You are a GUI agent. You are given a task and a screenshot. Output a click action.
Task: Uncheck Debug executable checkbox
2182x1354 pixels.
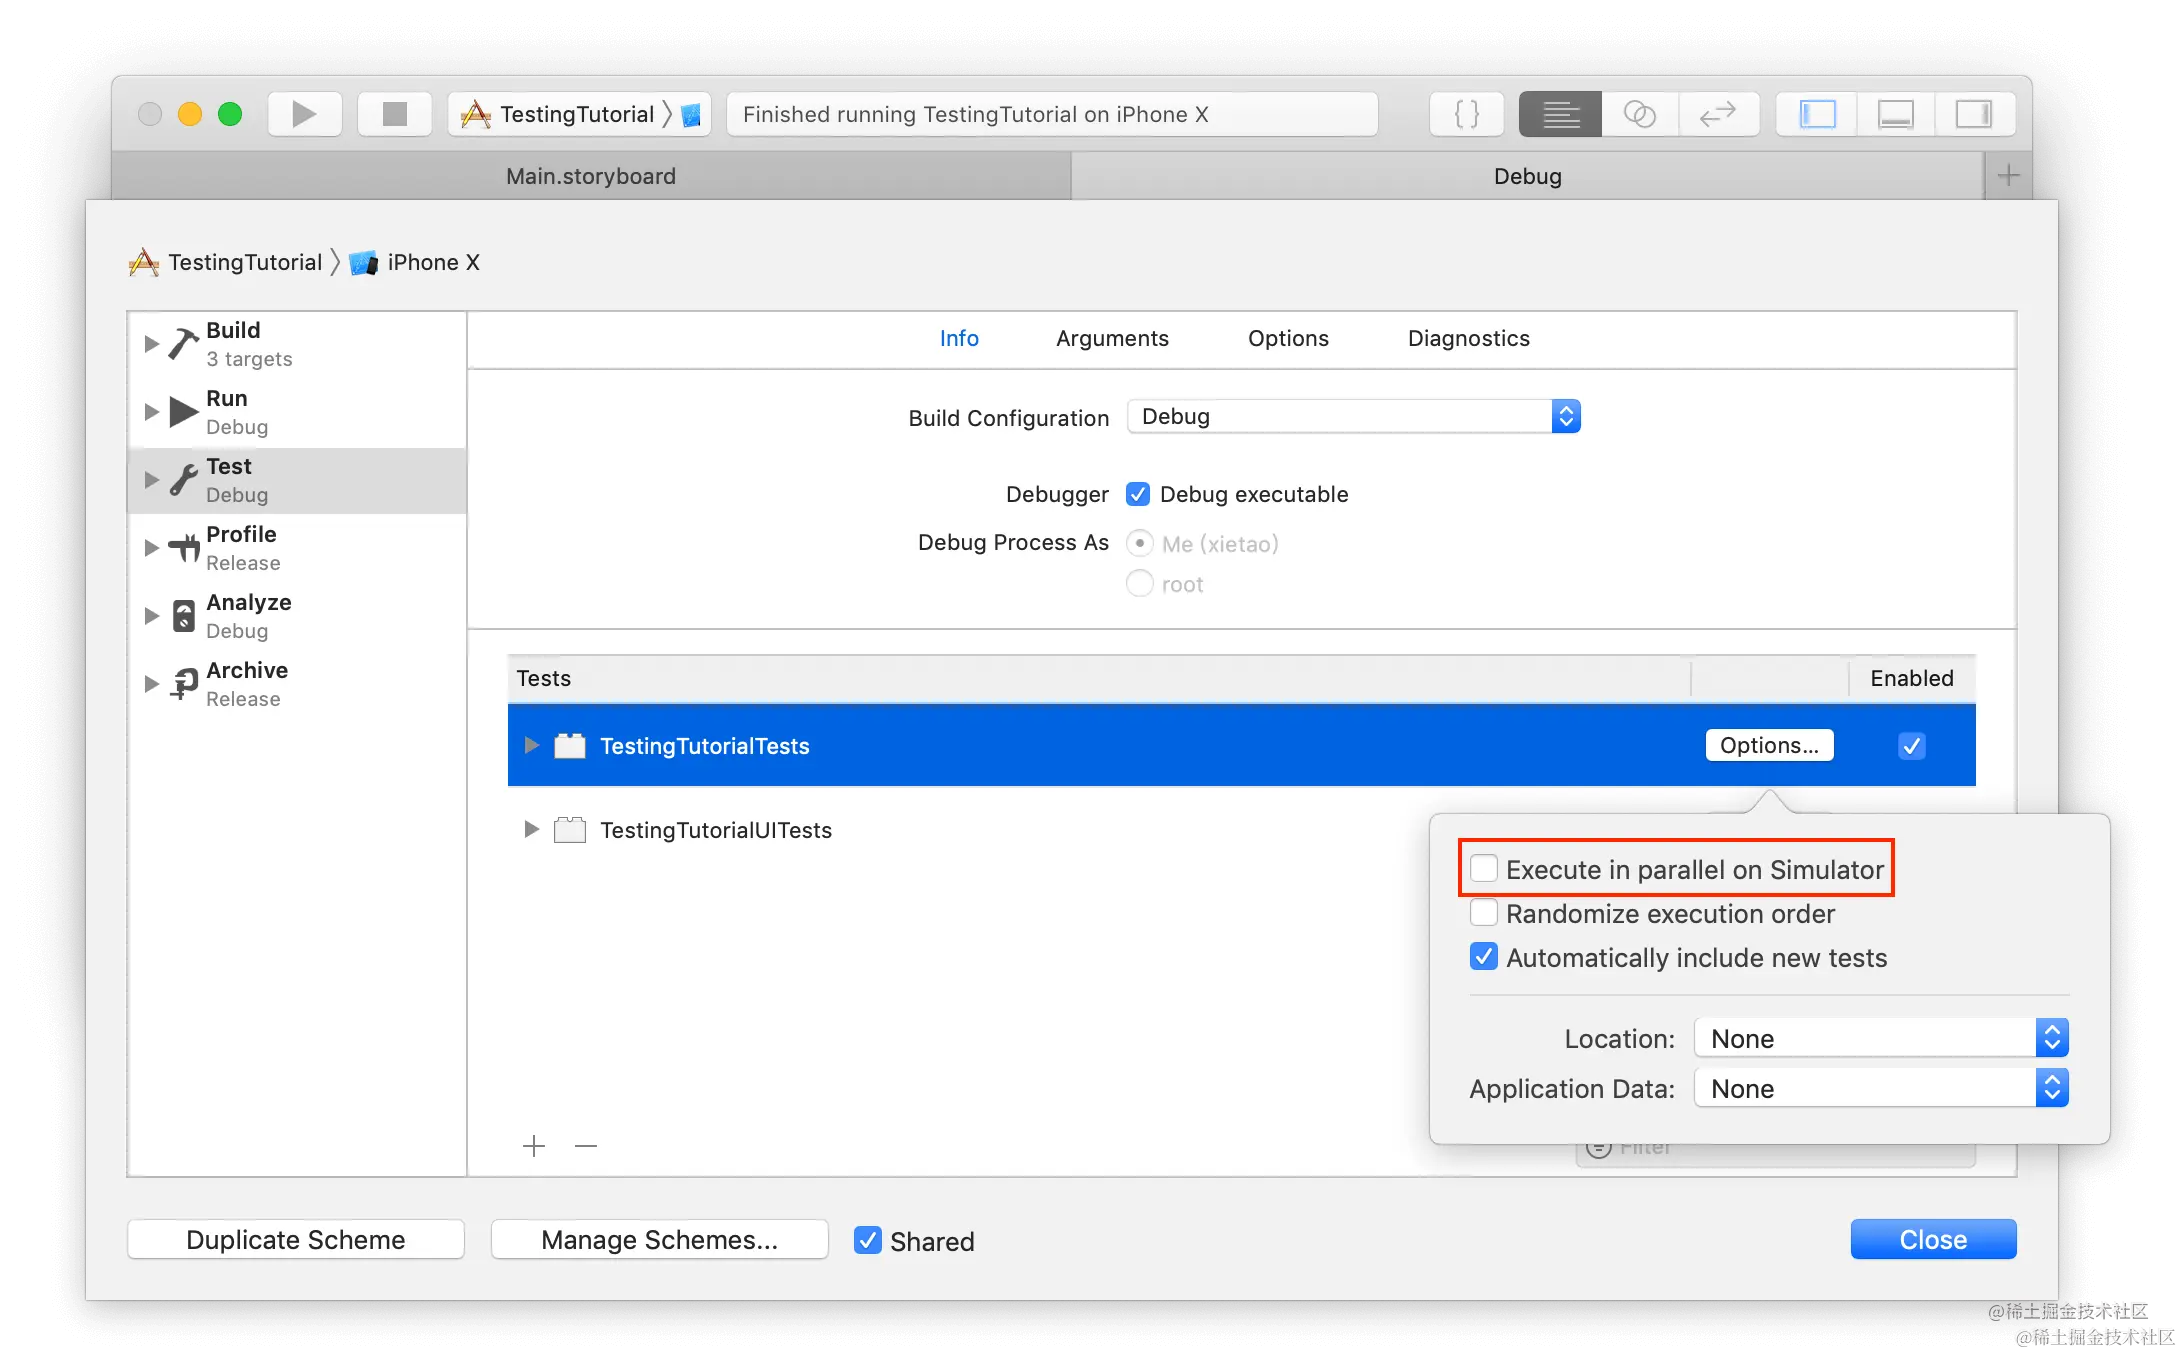pos(1138,494)
